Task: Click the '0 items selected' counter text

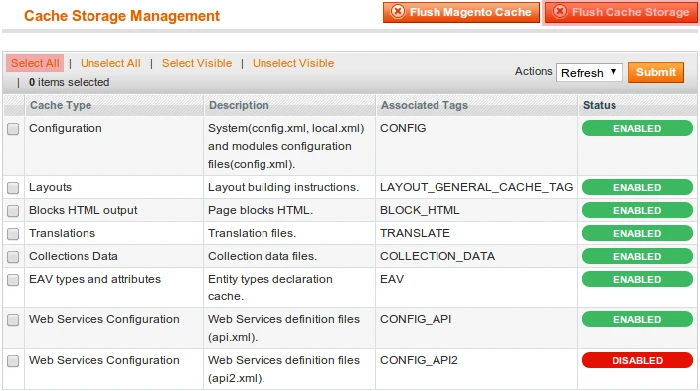Action: [69, 83]
